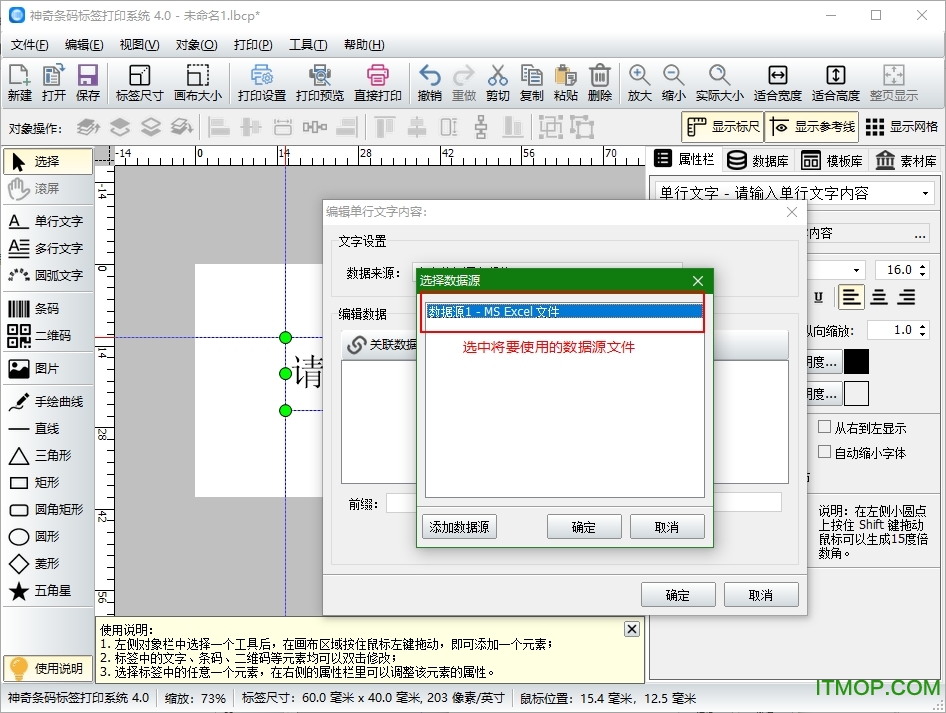Enable the 从右到左显示 checkbox

(825, 427)
